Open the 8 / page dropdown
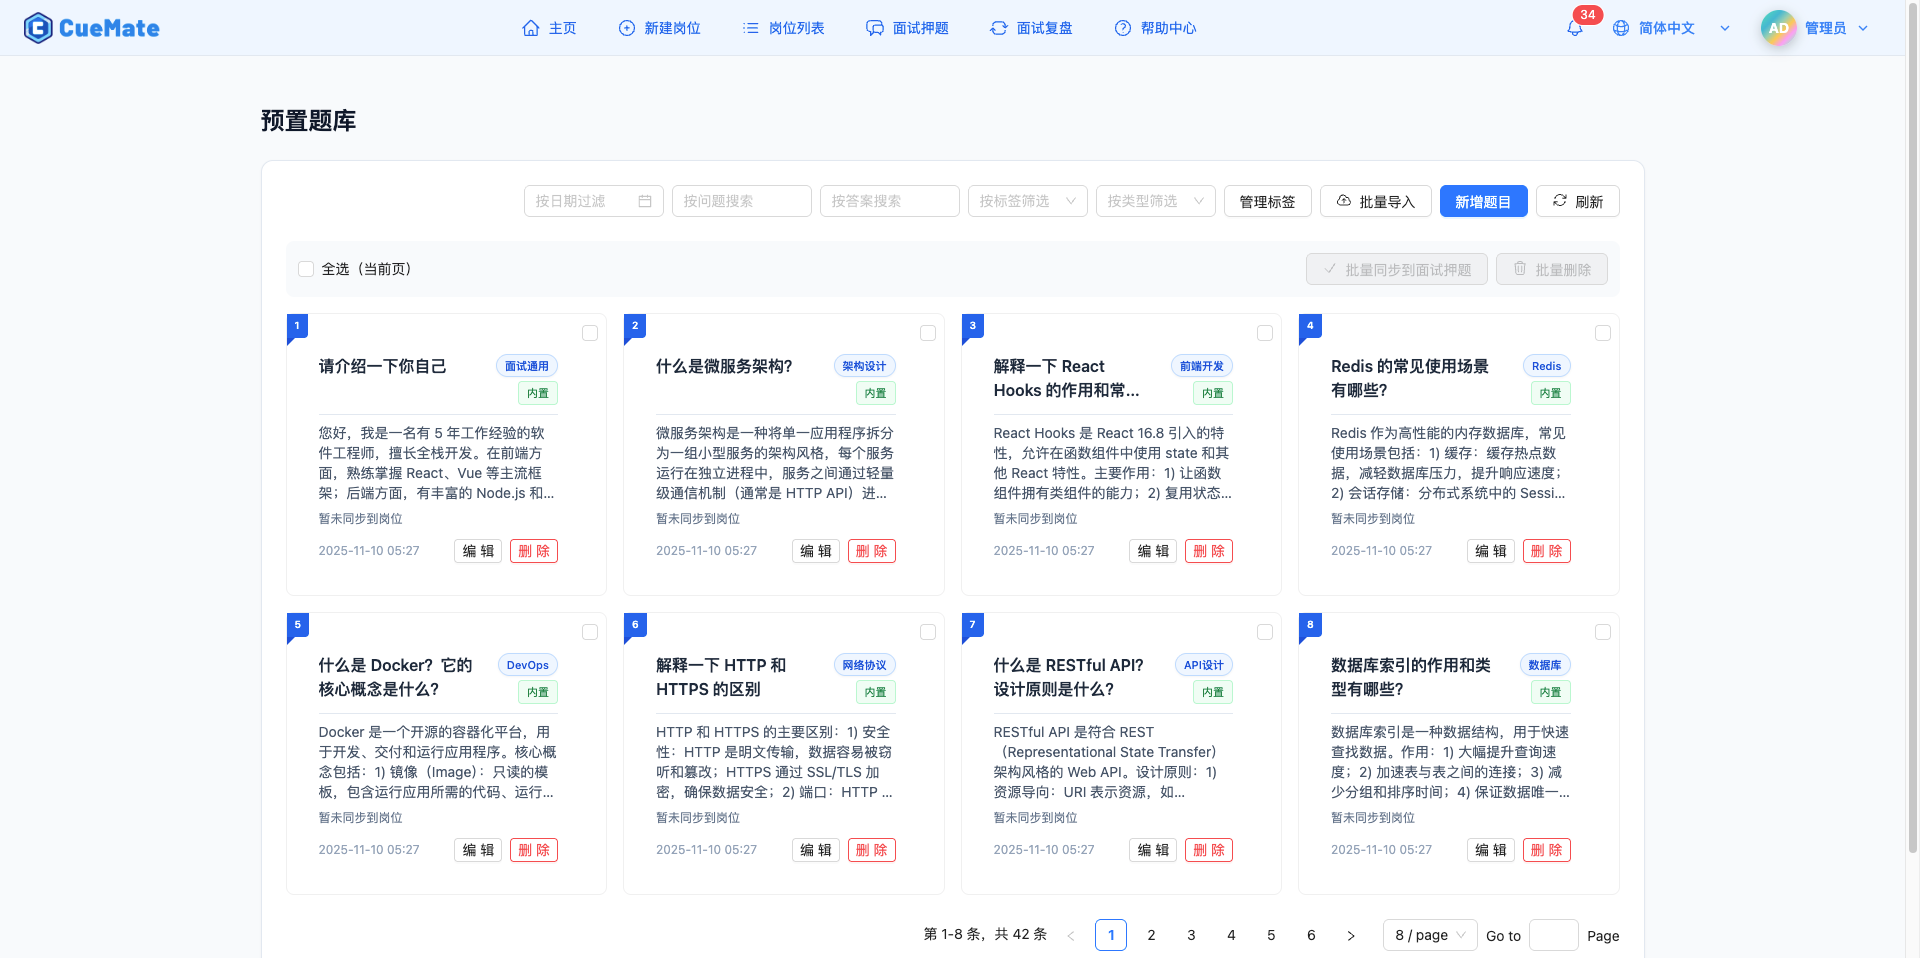Viewport: 1920px width, 958px height. click(1429, 935)
